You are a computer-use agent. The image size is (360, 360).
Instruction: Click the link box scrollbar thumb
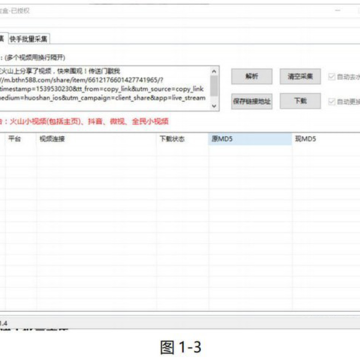(214, 86)
